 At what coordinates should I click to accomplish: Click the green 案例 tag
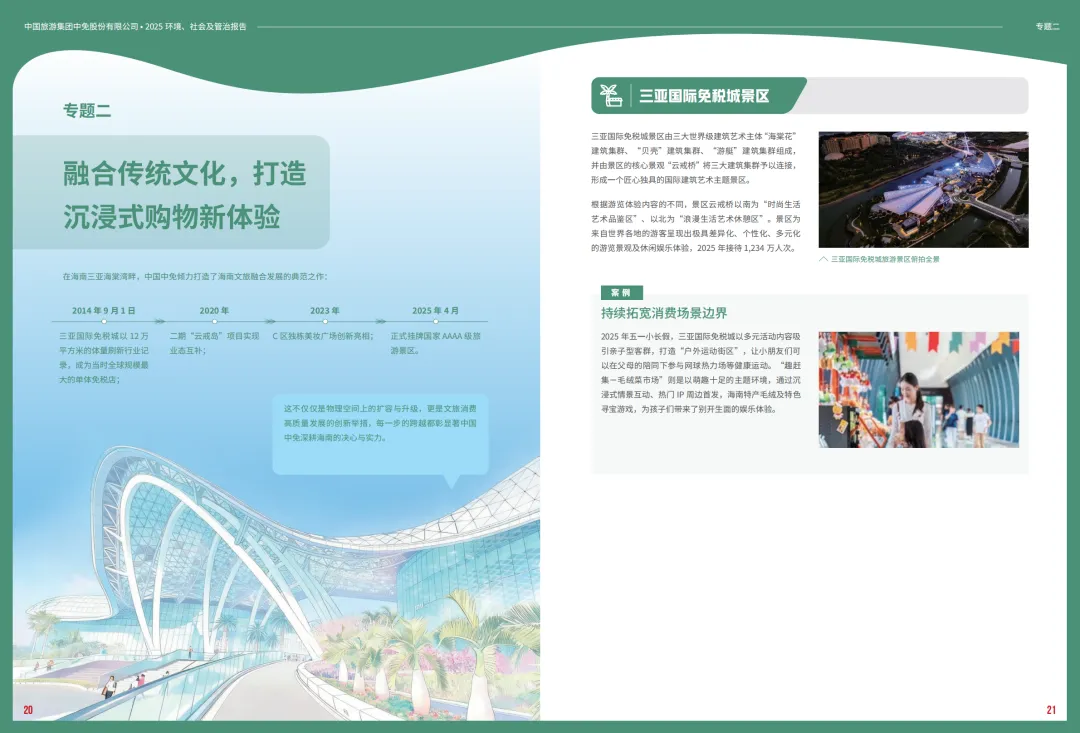coord(621,293)
